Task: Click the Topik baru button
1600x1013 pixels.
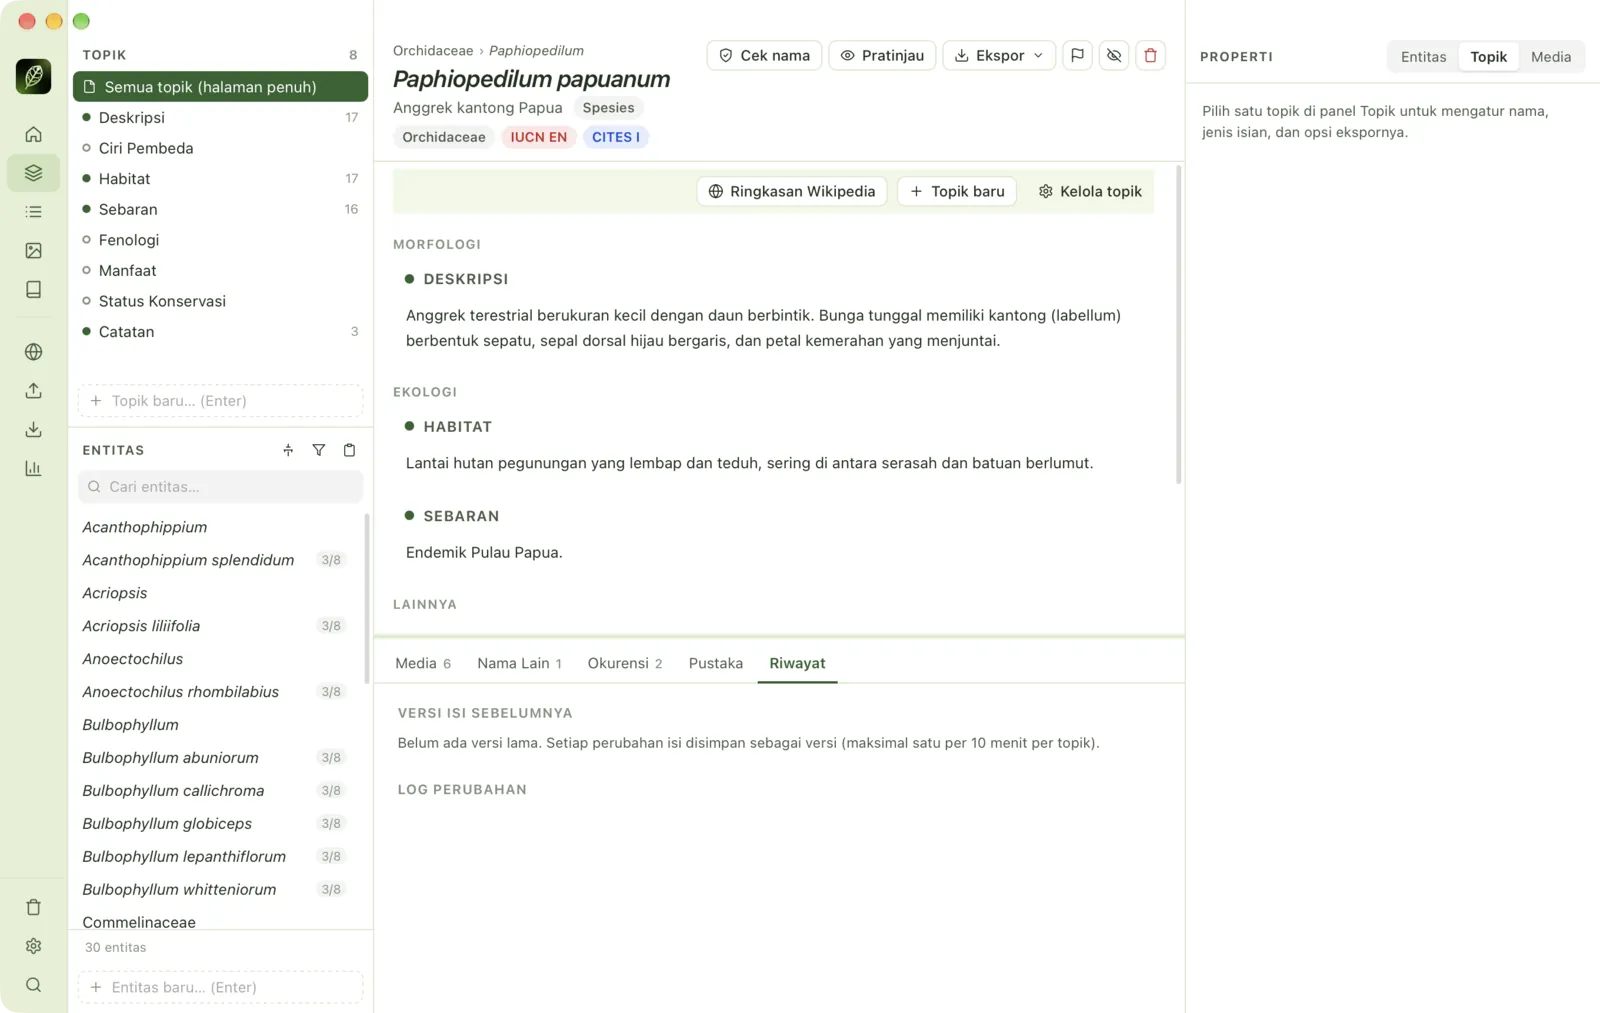Action: pos(957,191)
